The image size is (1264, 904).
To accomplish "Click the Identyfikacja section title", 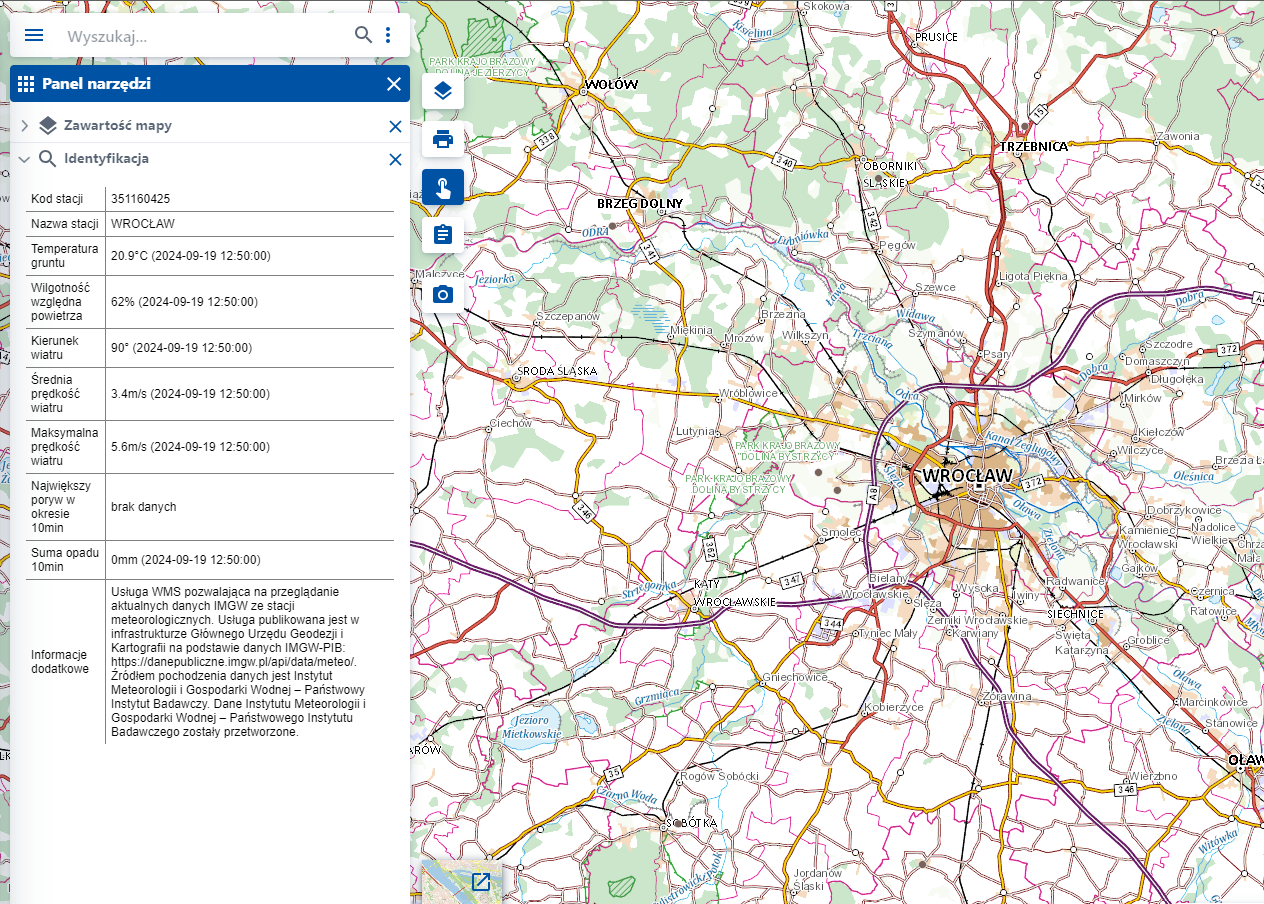I will click(x=106, y=159).
